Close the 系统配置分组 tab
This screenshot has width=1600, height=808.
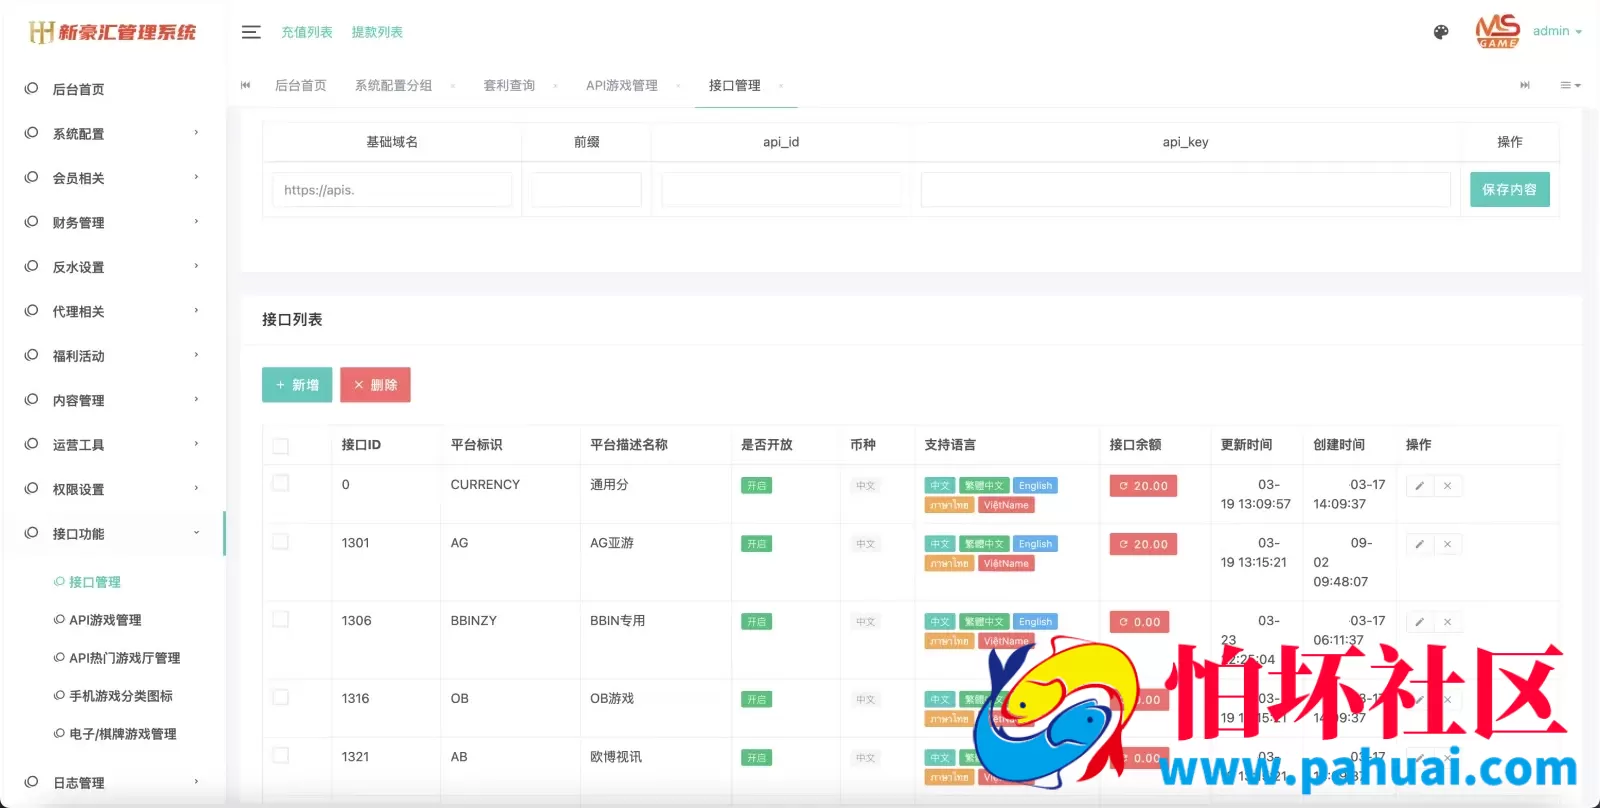(x=452, y=86)
